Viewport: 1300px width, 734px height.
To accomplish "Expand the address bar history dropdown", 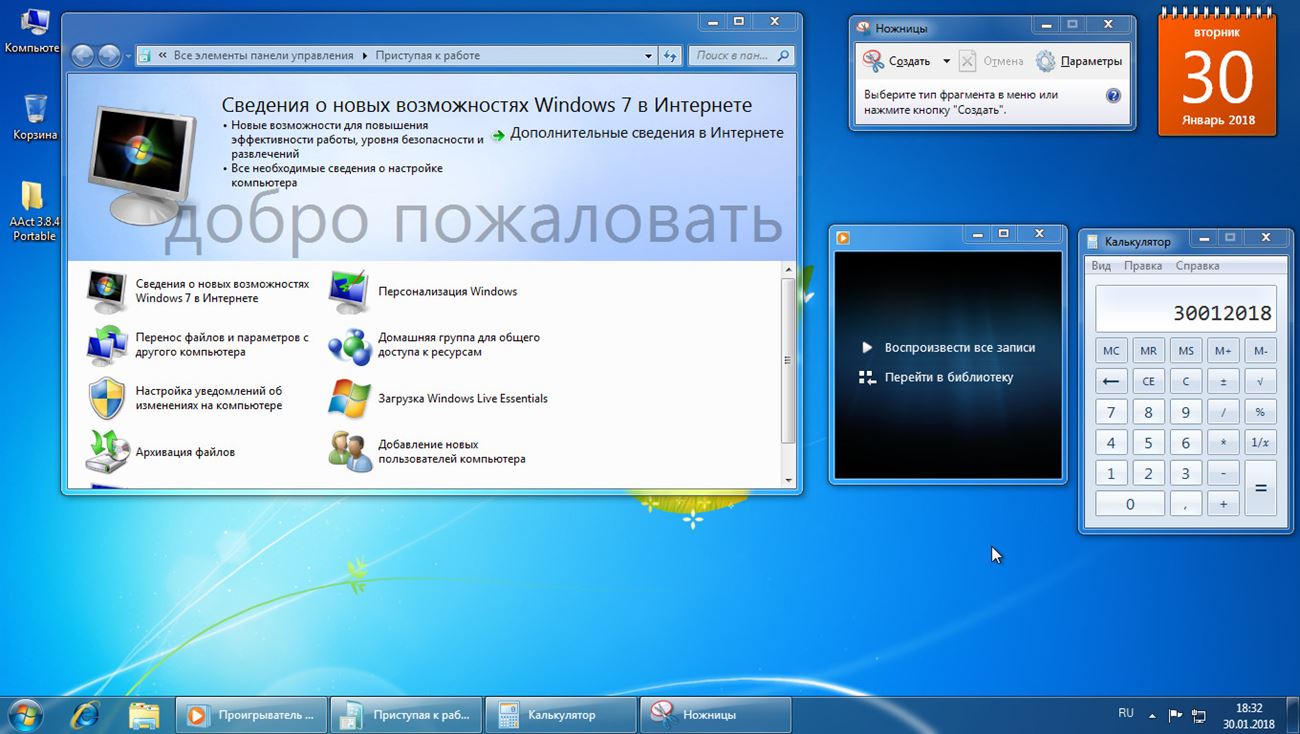I will click(649, 56).
